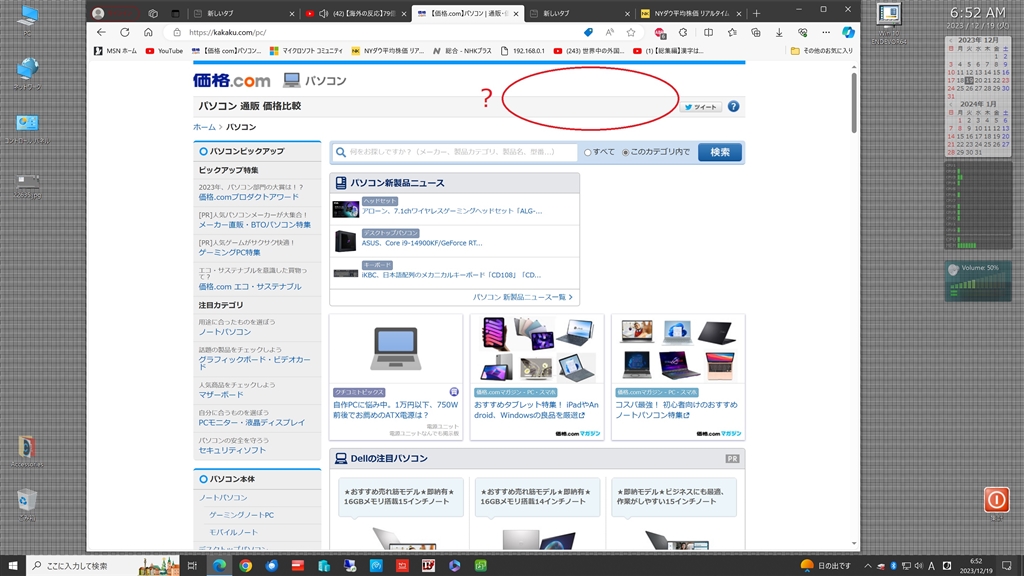Open 価格.comプロダクトアワード link
The image size is (1024, 576).
click(248, 197)
